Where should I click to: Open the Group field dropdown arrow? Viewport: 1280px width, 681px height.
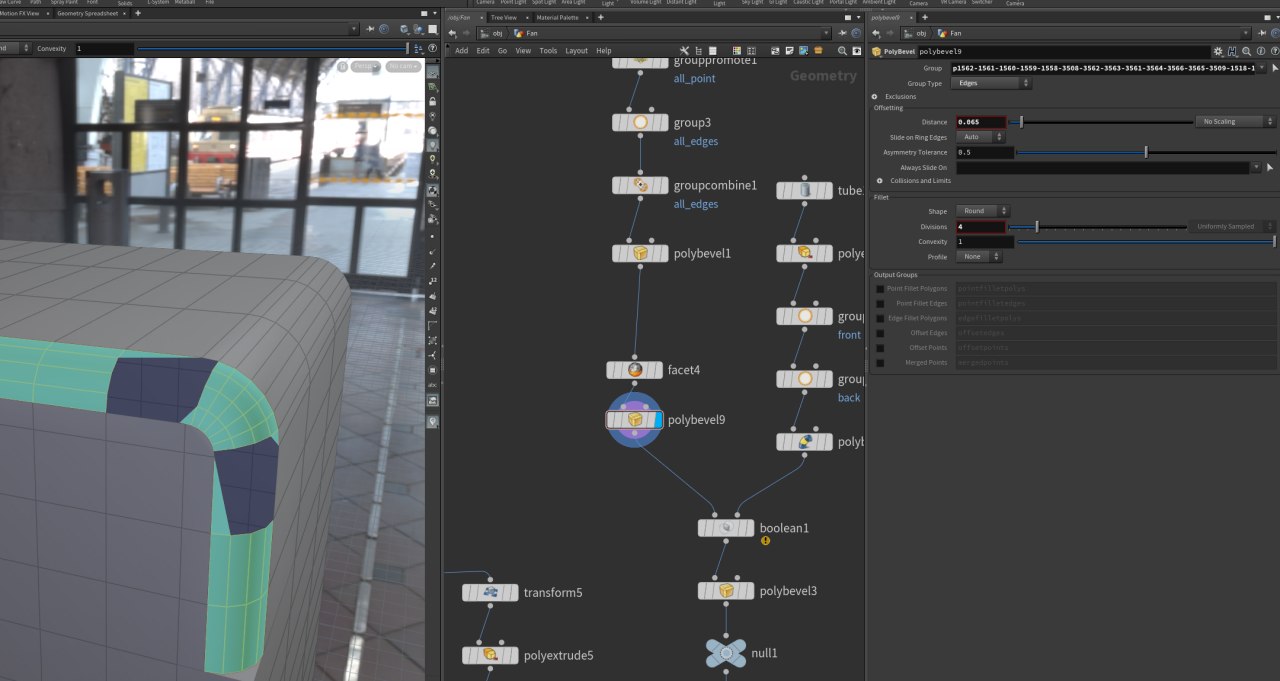point(1261,68)
